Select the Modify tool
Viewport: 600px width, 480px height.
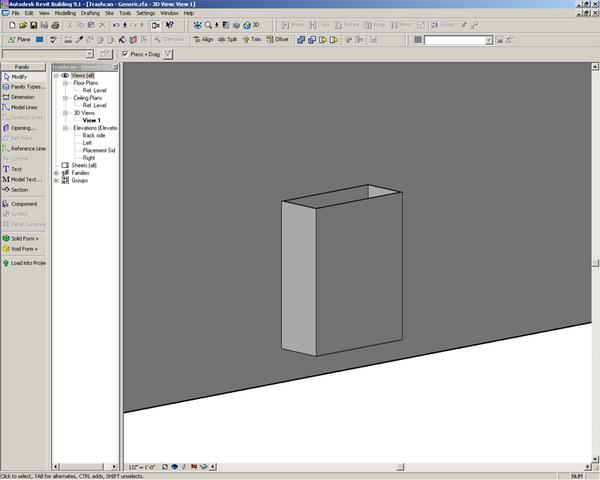20,76
